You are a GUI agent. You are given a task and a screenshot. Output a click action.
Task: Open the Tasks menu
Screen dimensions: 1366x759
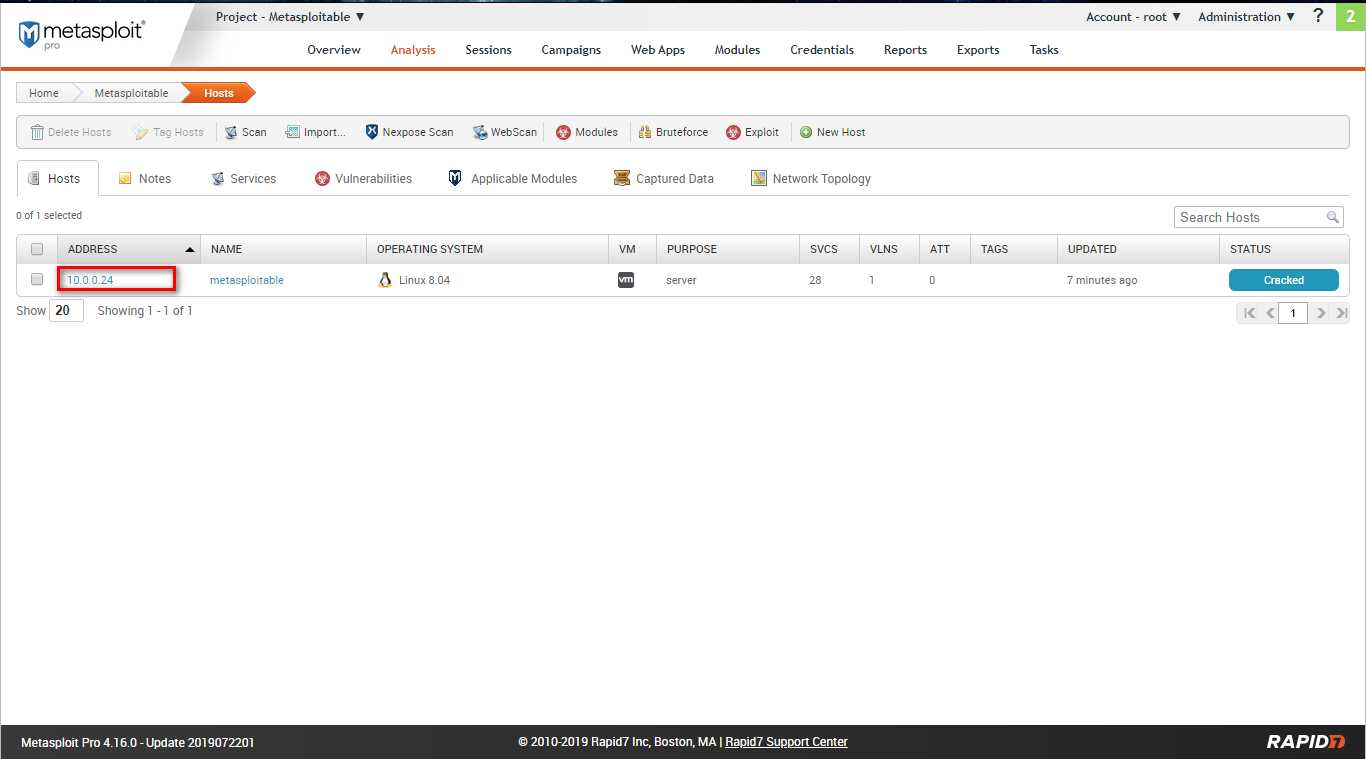pyautogui.click(x=1044, y=50)
